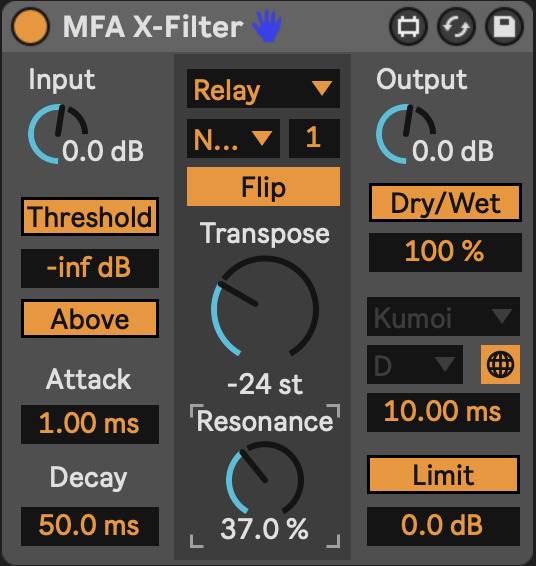Open the Relay mode dropdown
Image resolution: width=536 pixels, height=566 pixels.
[263, 89]
